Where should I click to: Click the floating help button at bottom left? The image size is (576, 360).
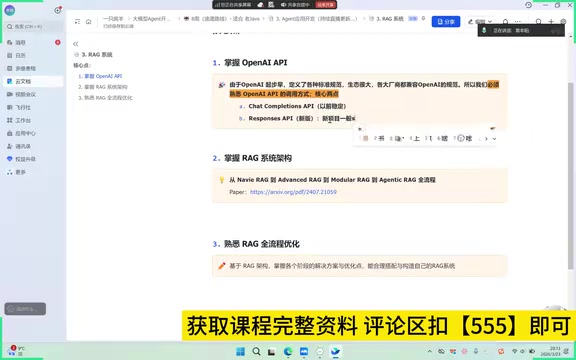pos(25,309)
